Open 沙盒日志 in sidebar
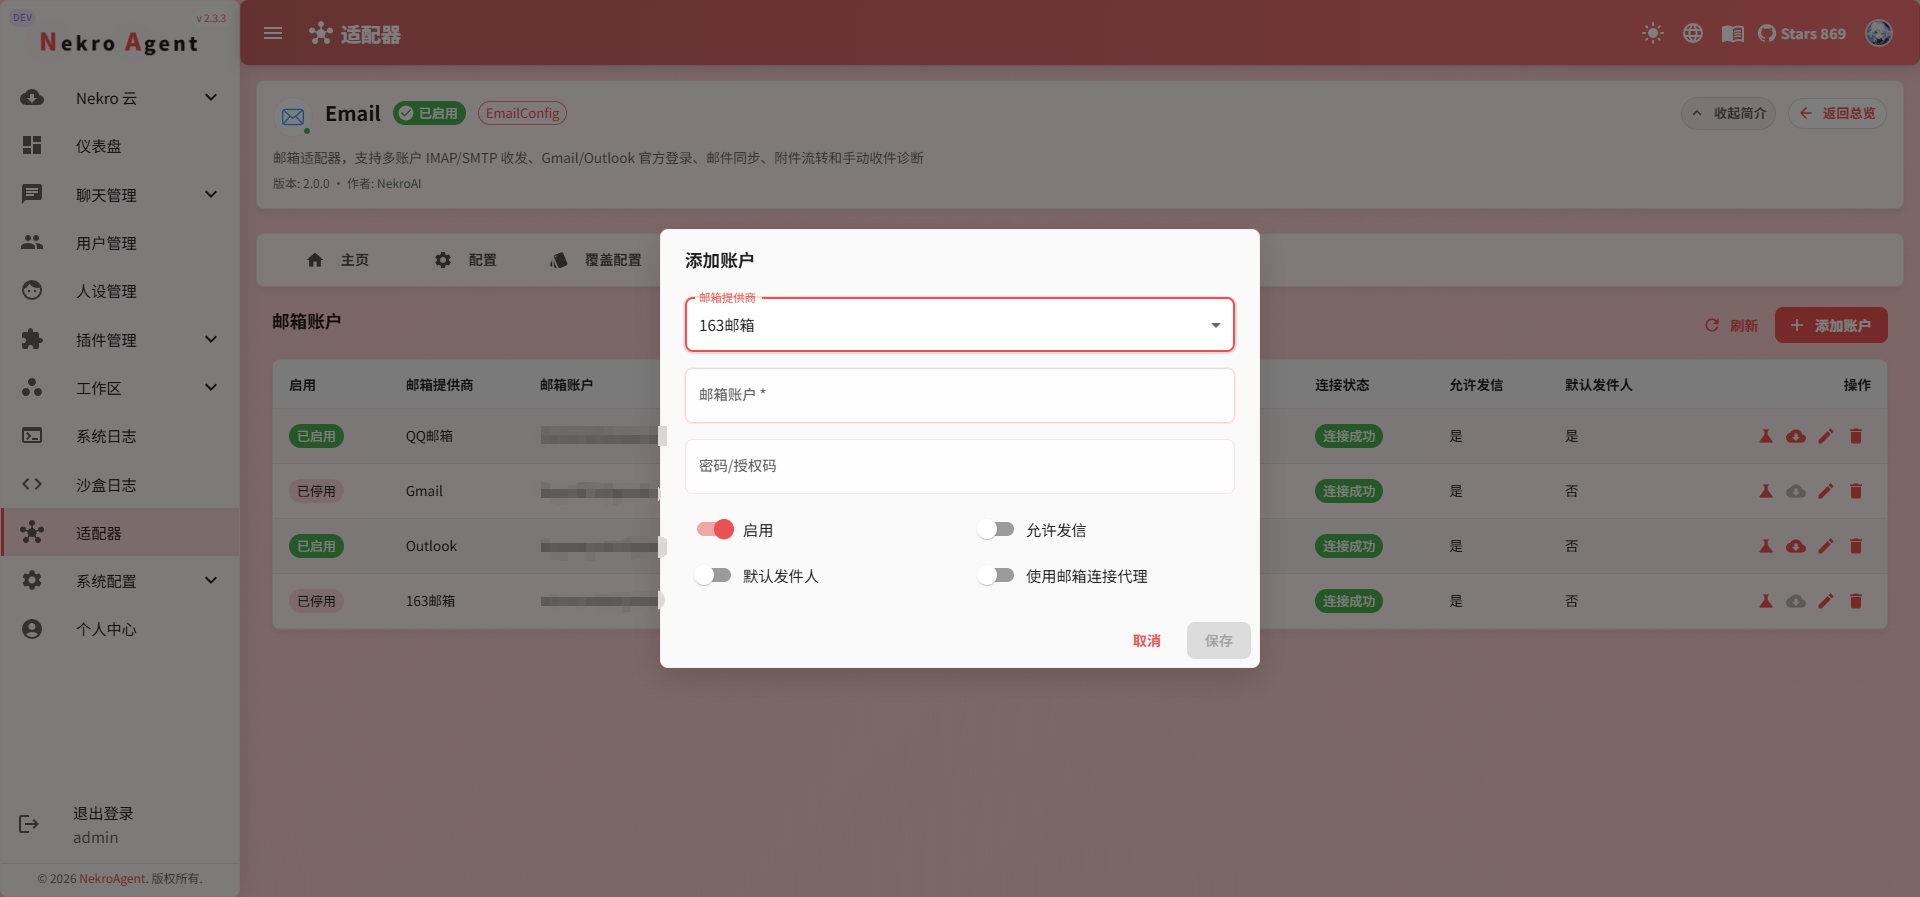1920x897 pixels. (120, 485)
